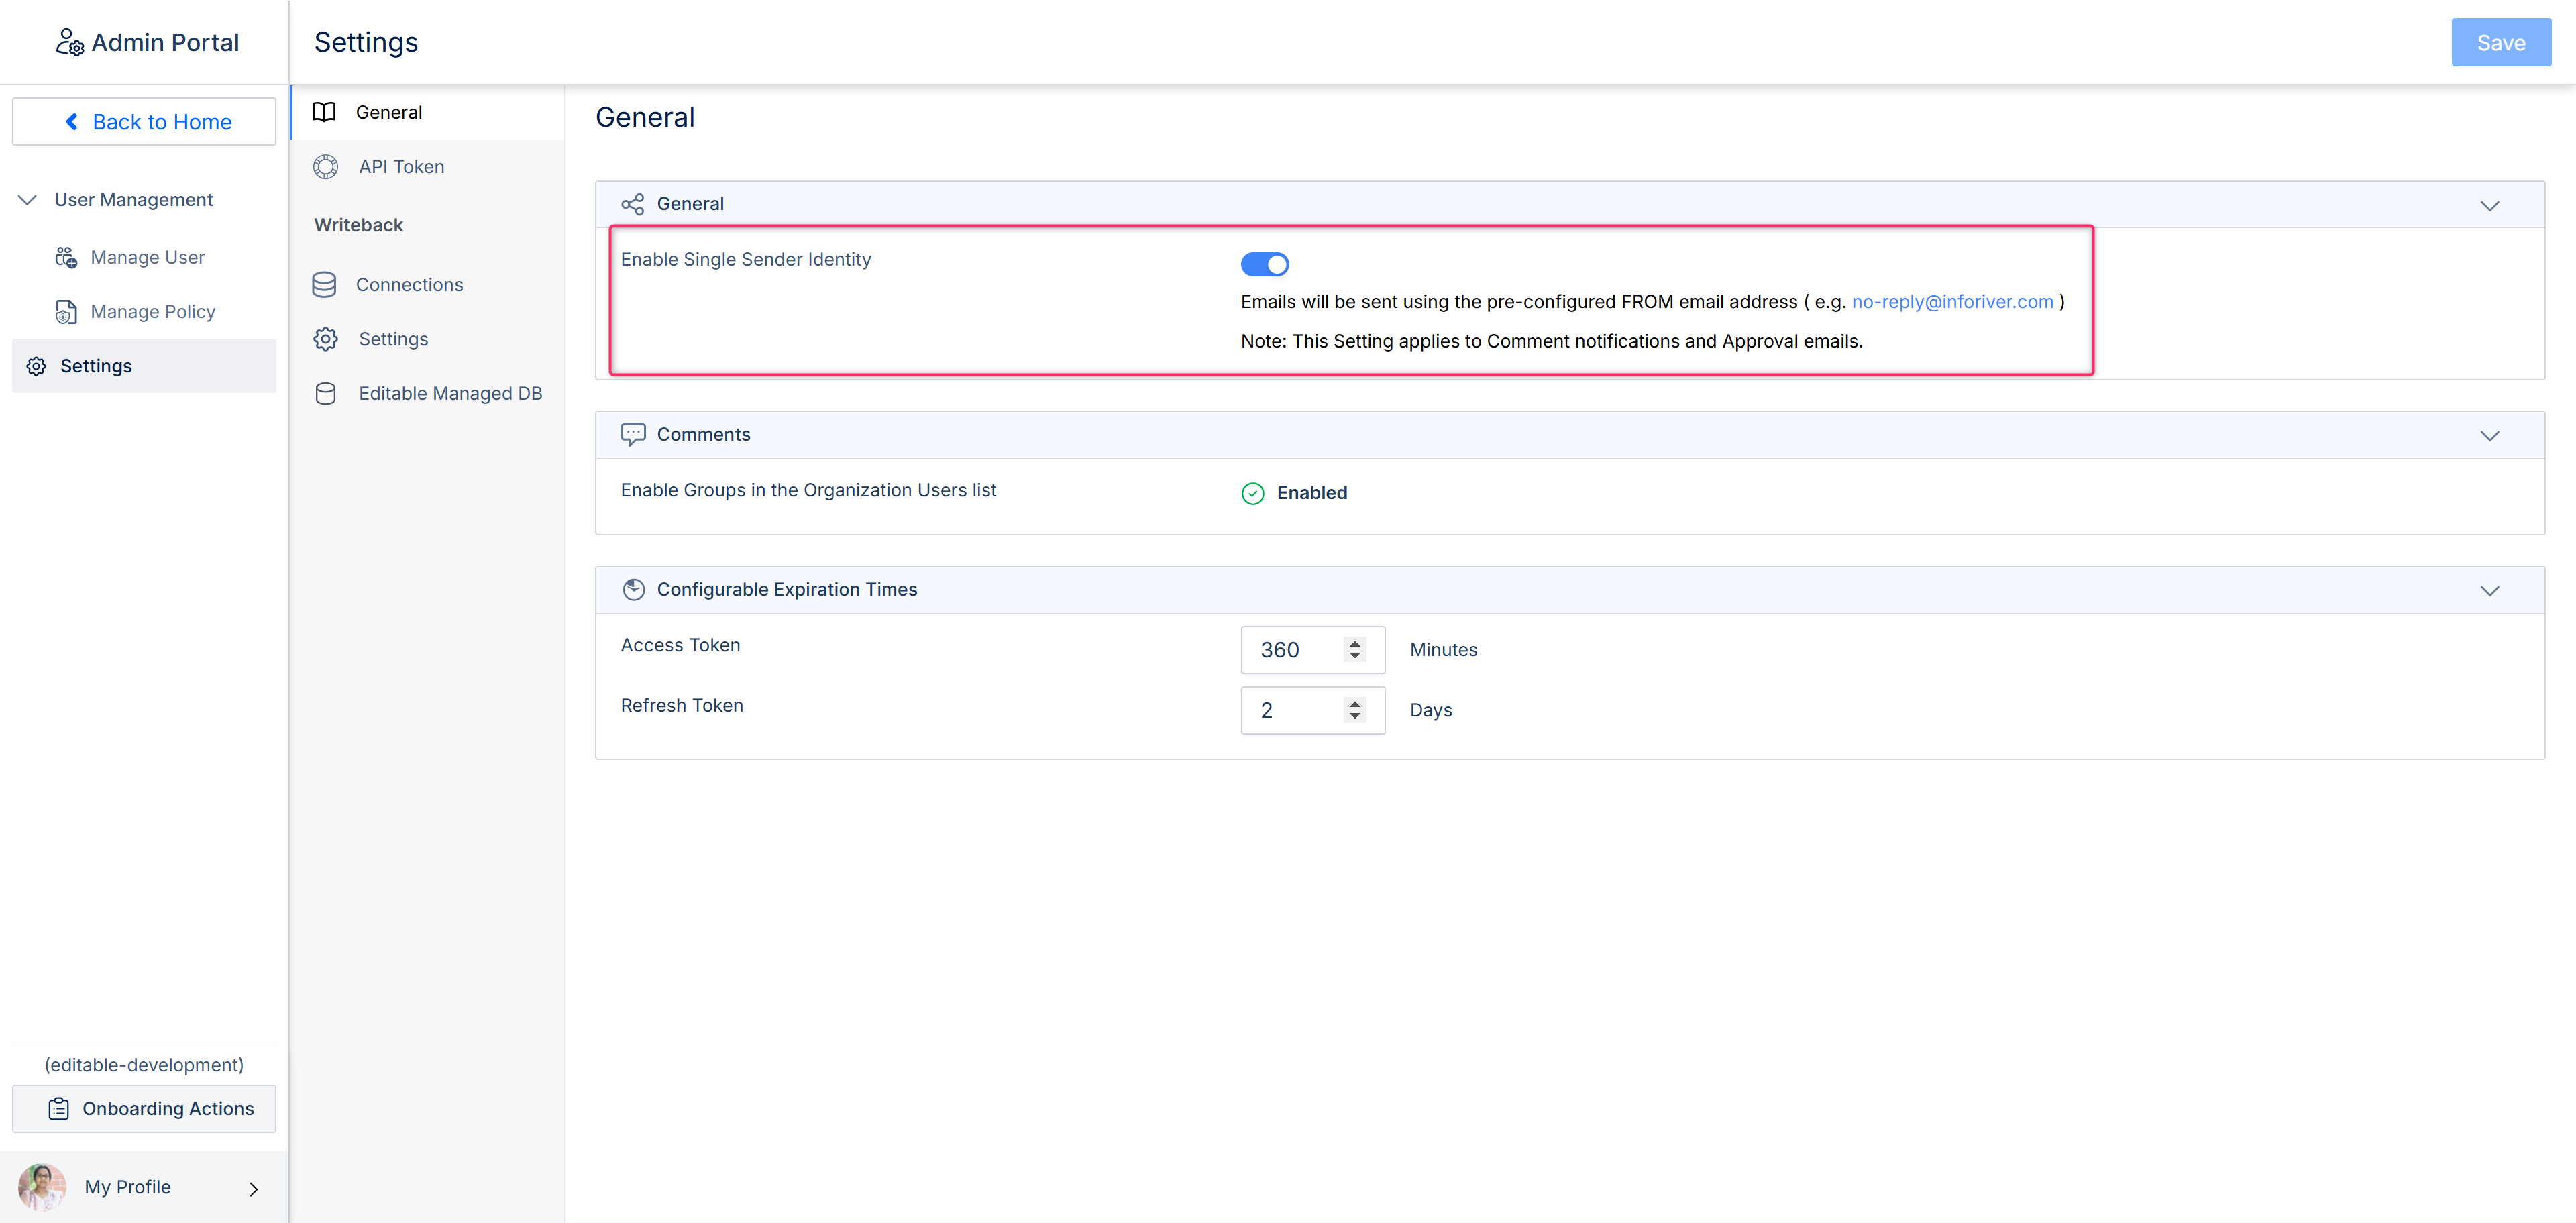Click the Connections database icon
This screenshot has width=2576, height=1223.
click(x=324, y=285)
